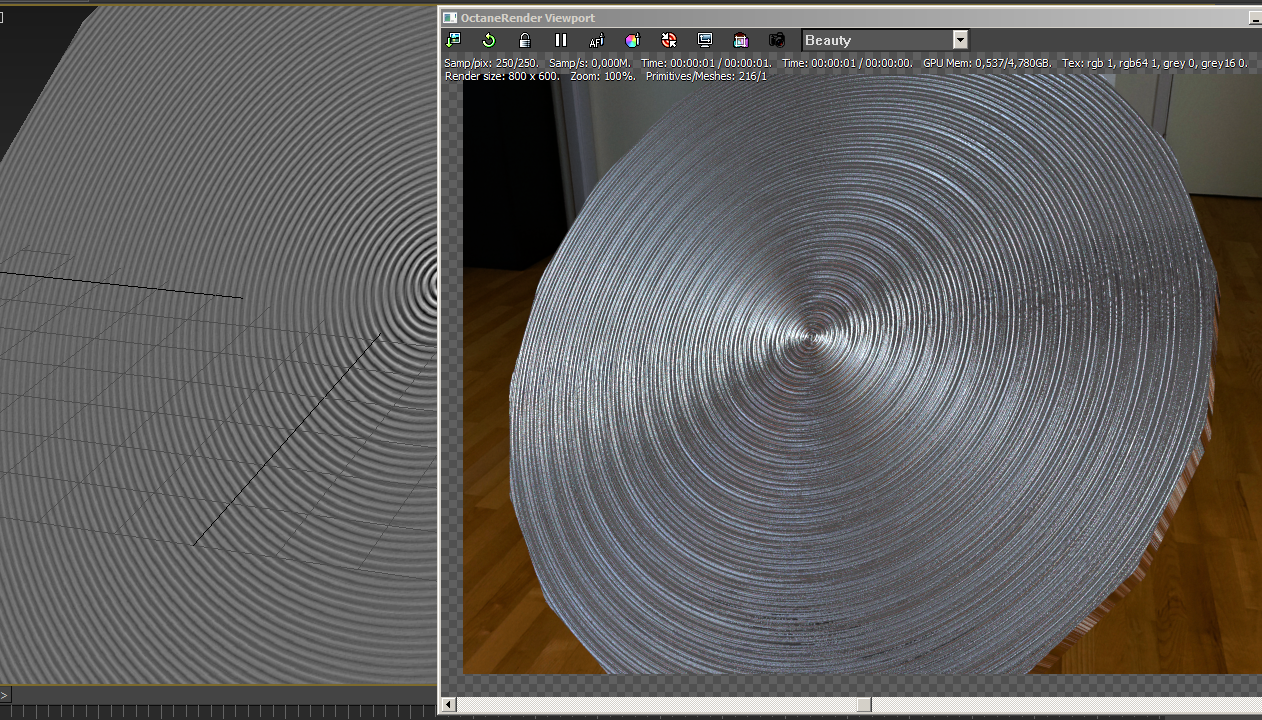
Task: Pause the Octane render
Action: coord(561,40)
